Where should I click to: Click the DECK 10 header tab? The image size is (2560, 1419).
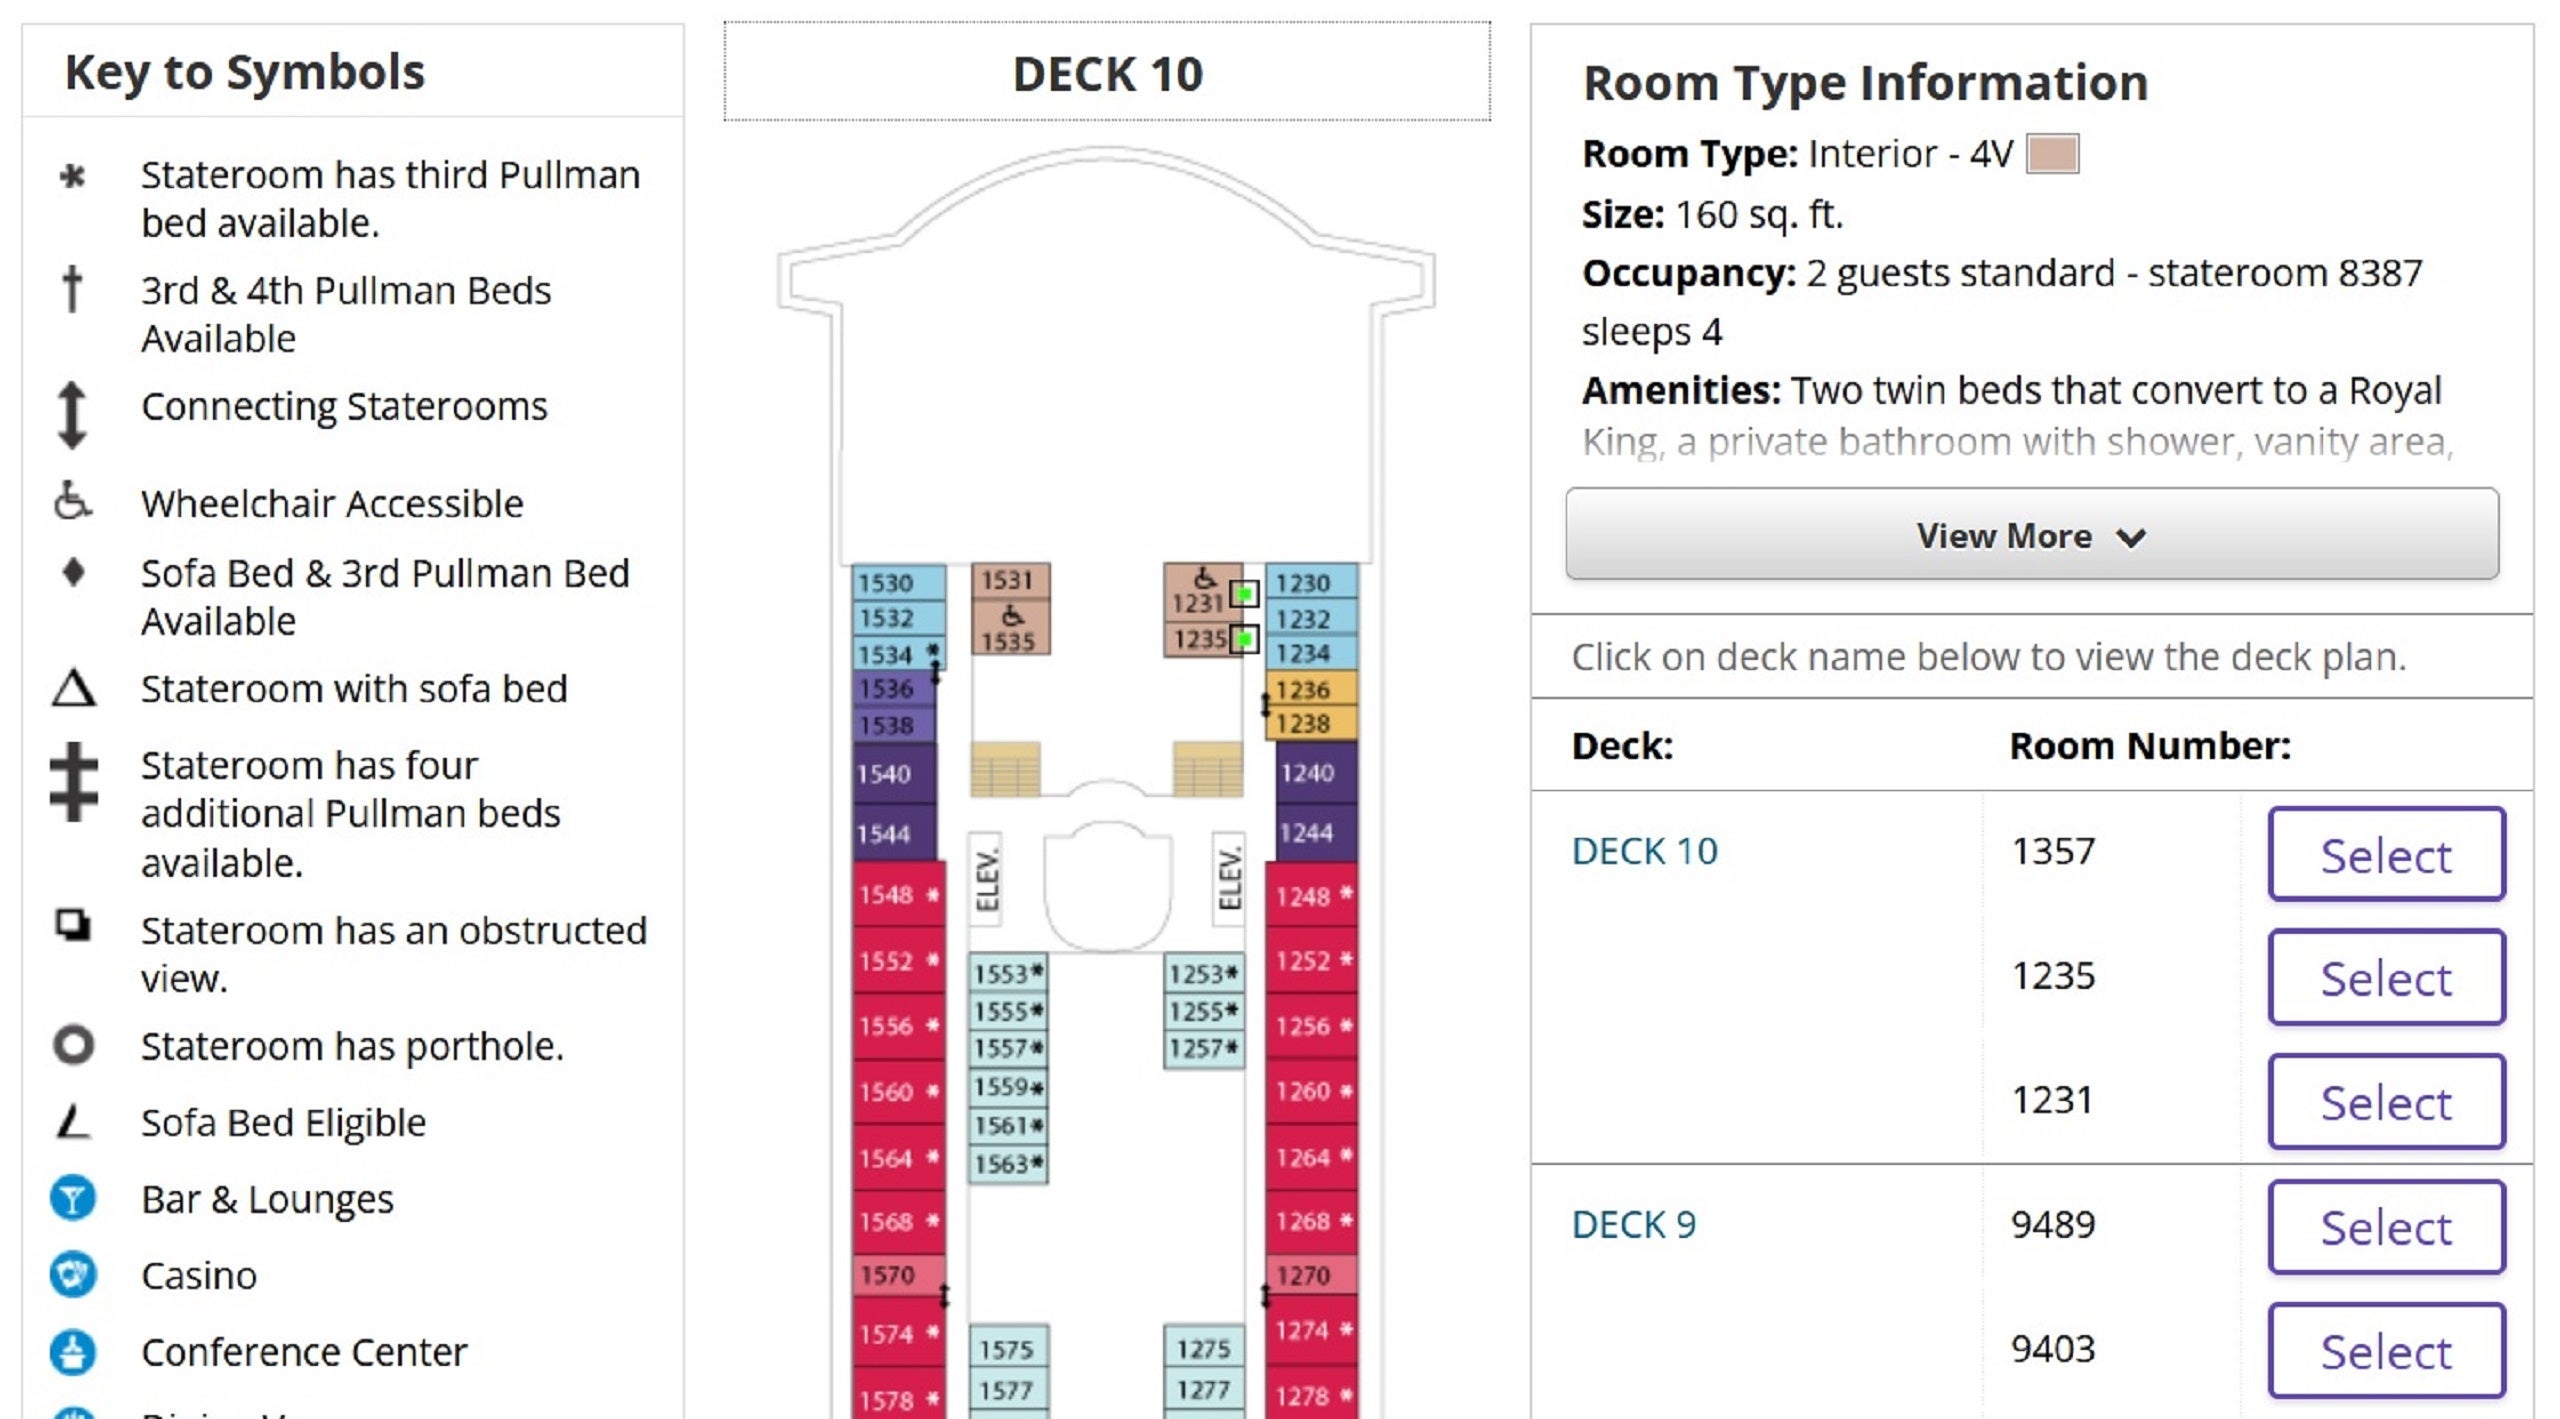pos(1107,72)
